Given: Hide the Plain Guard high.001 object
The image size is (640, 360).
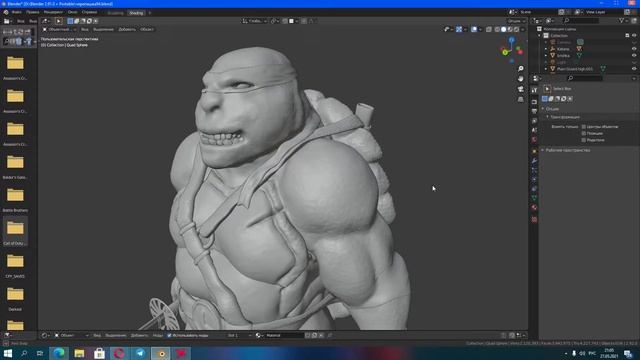Looking at the screenshot, I should pyautogui.click(x=634, y=69).
